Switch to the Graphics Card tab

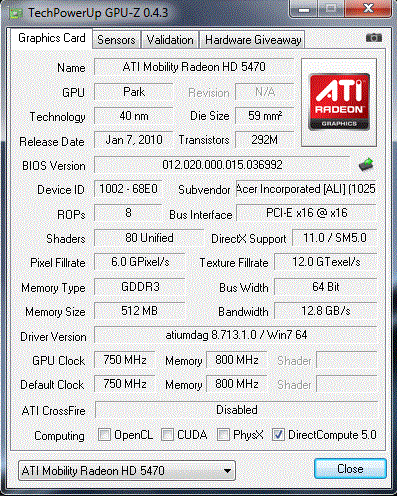[52, 38]
